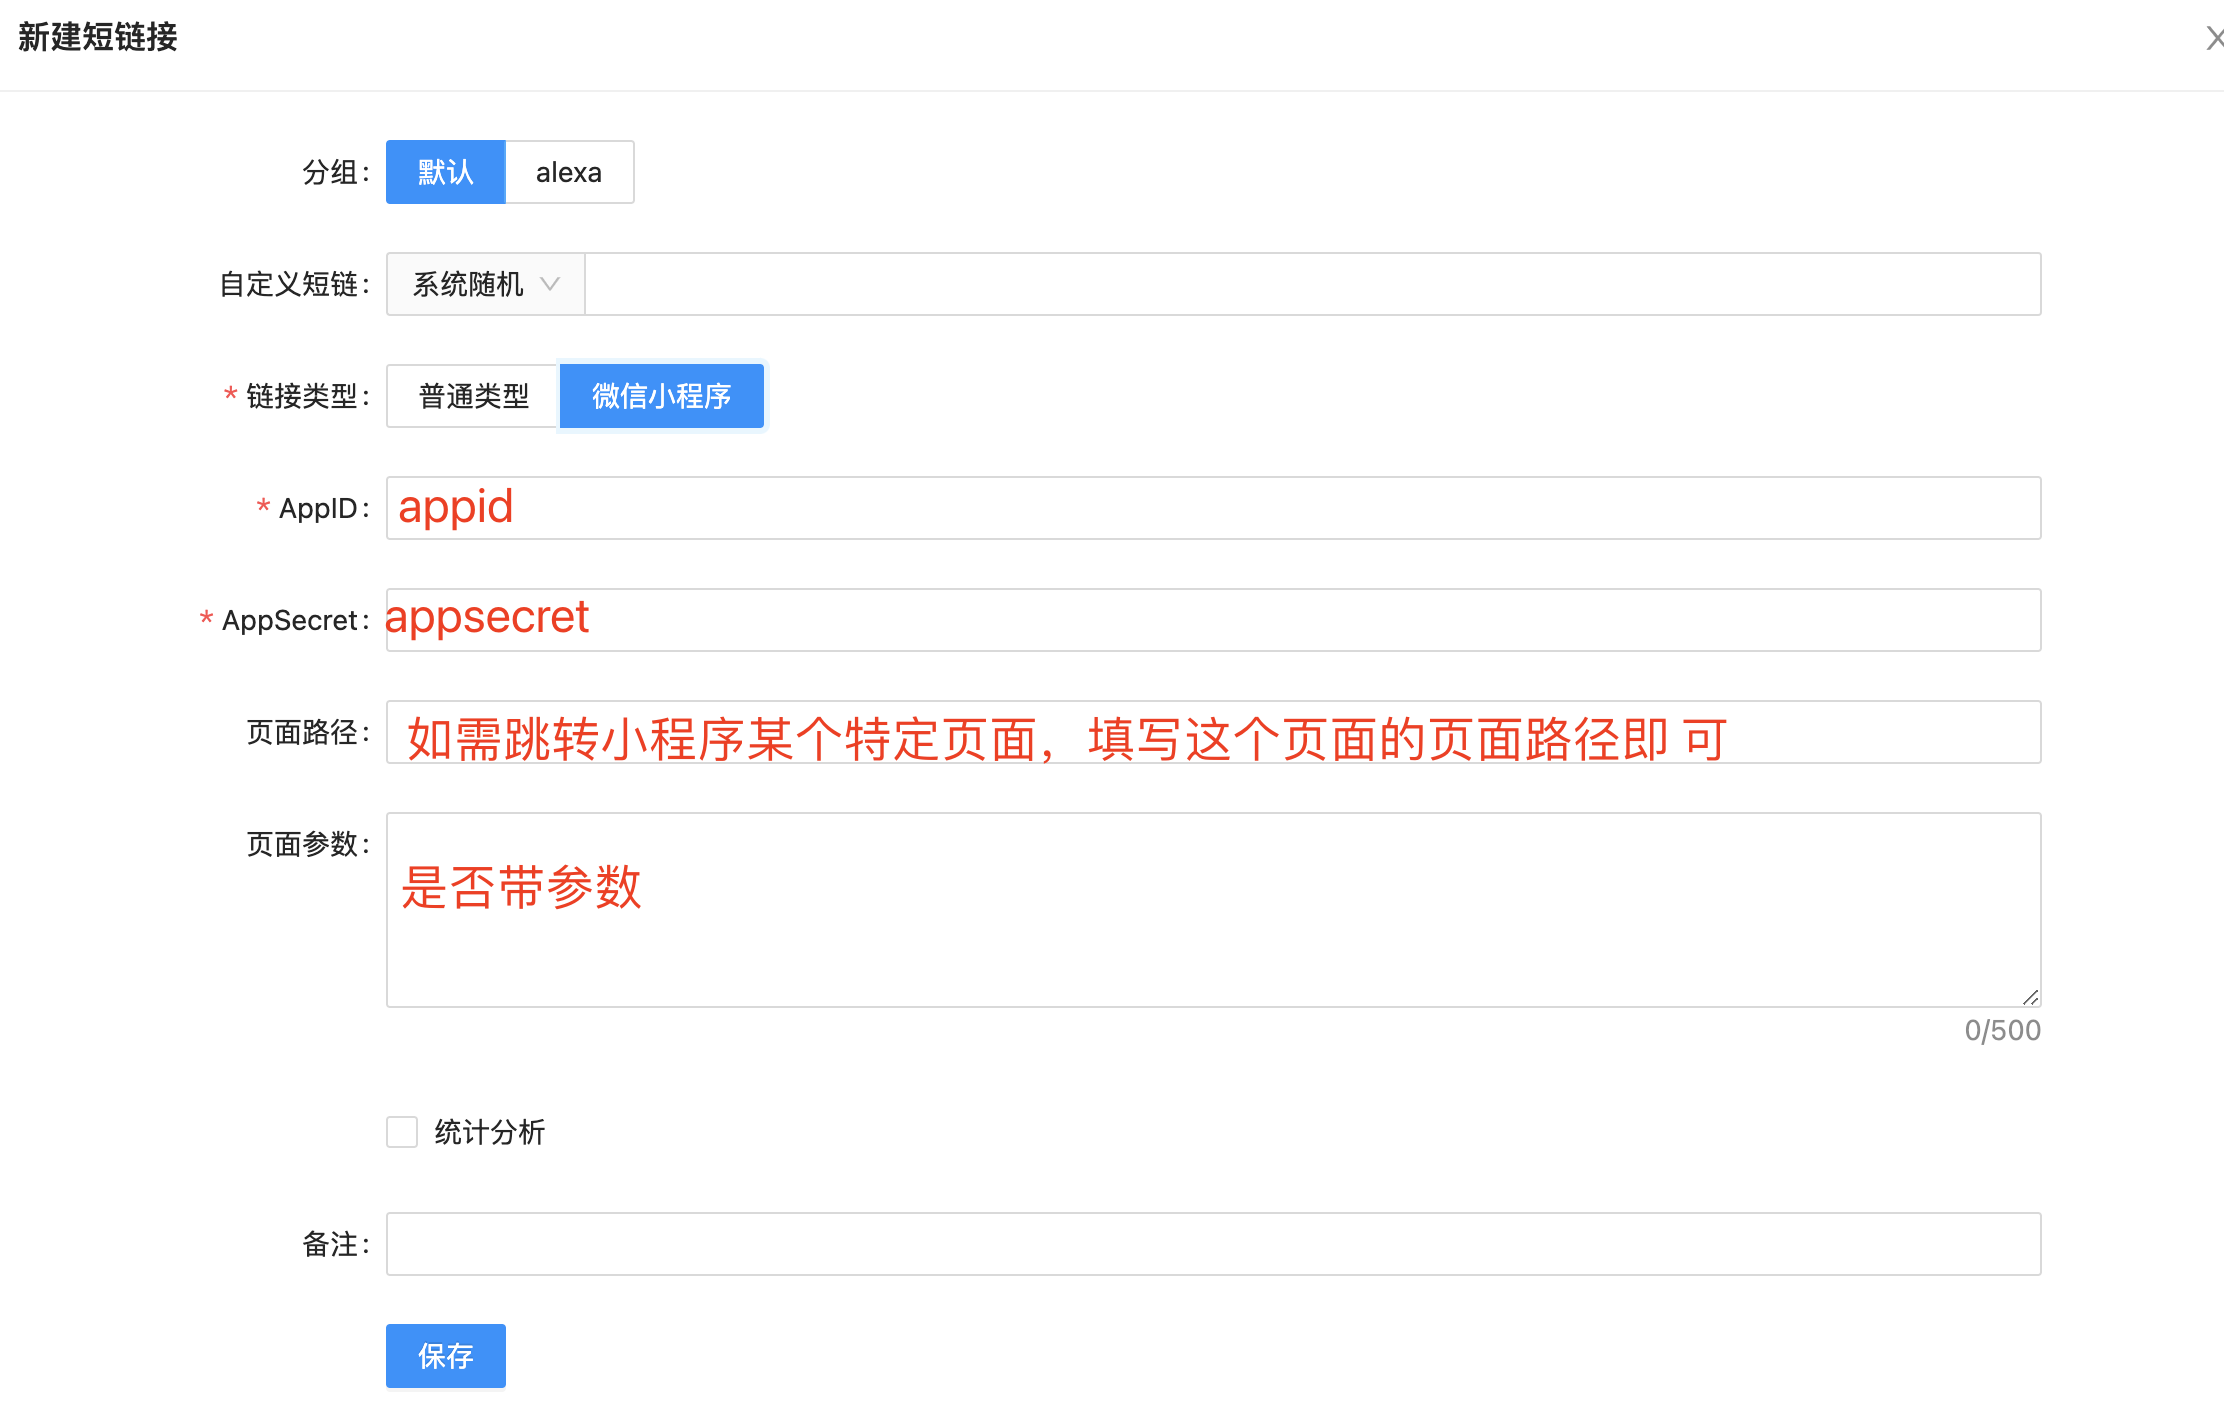Click the textarea resize handle corner
This screenshot has width=2224, height=1428.
(2030, 997)
